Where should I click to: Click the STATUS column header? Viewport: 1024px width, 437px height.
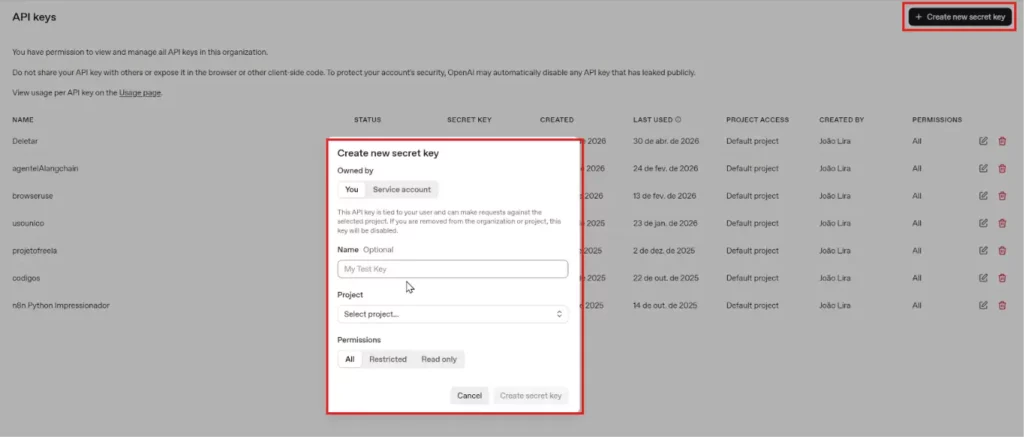click(x=368, y=120)
